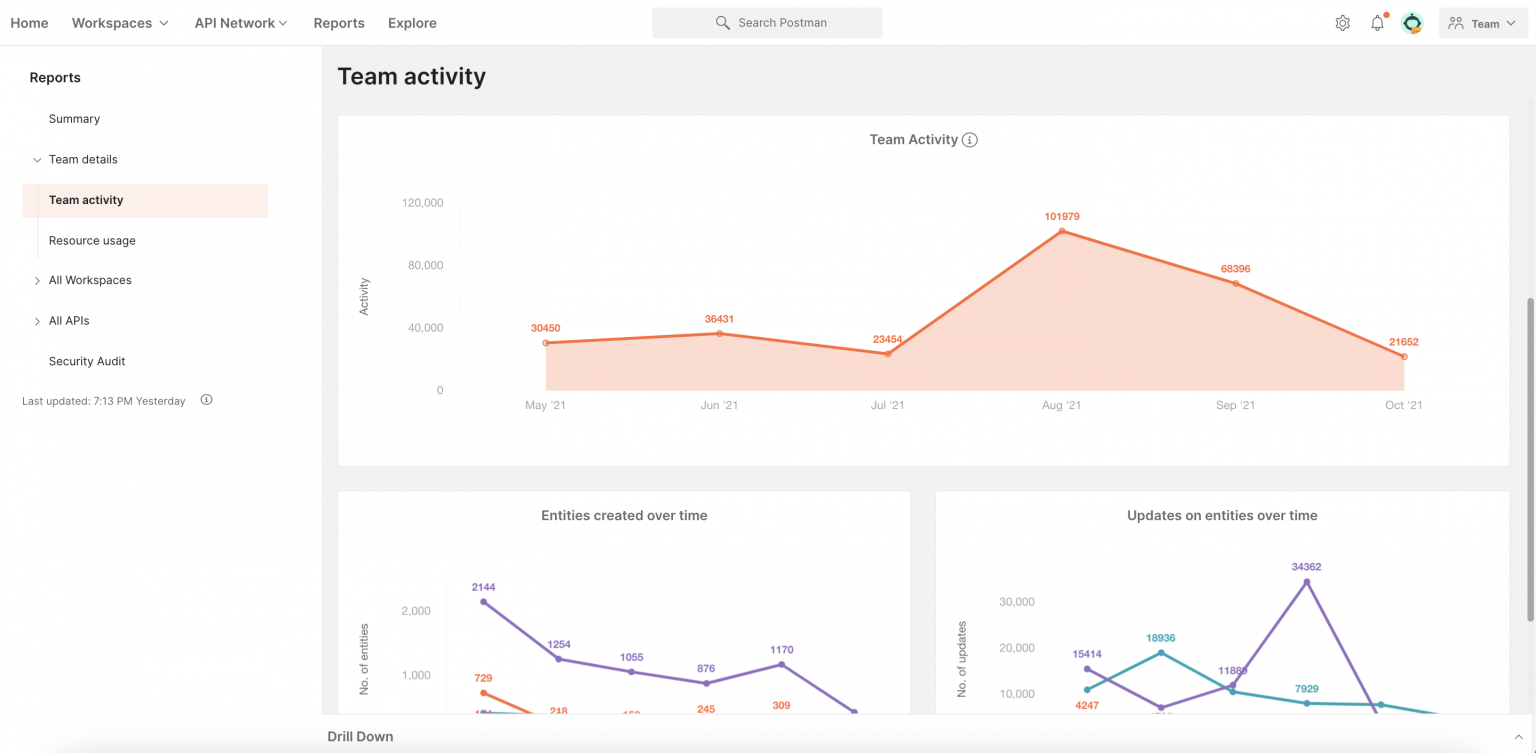This screenshot has width=1536, height=753.
Task: Open Resource usage report
Action: tap(92, 241)
